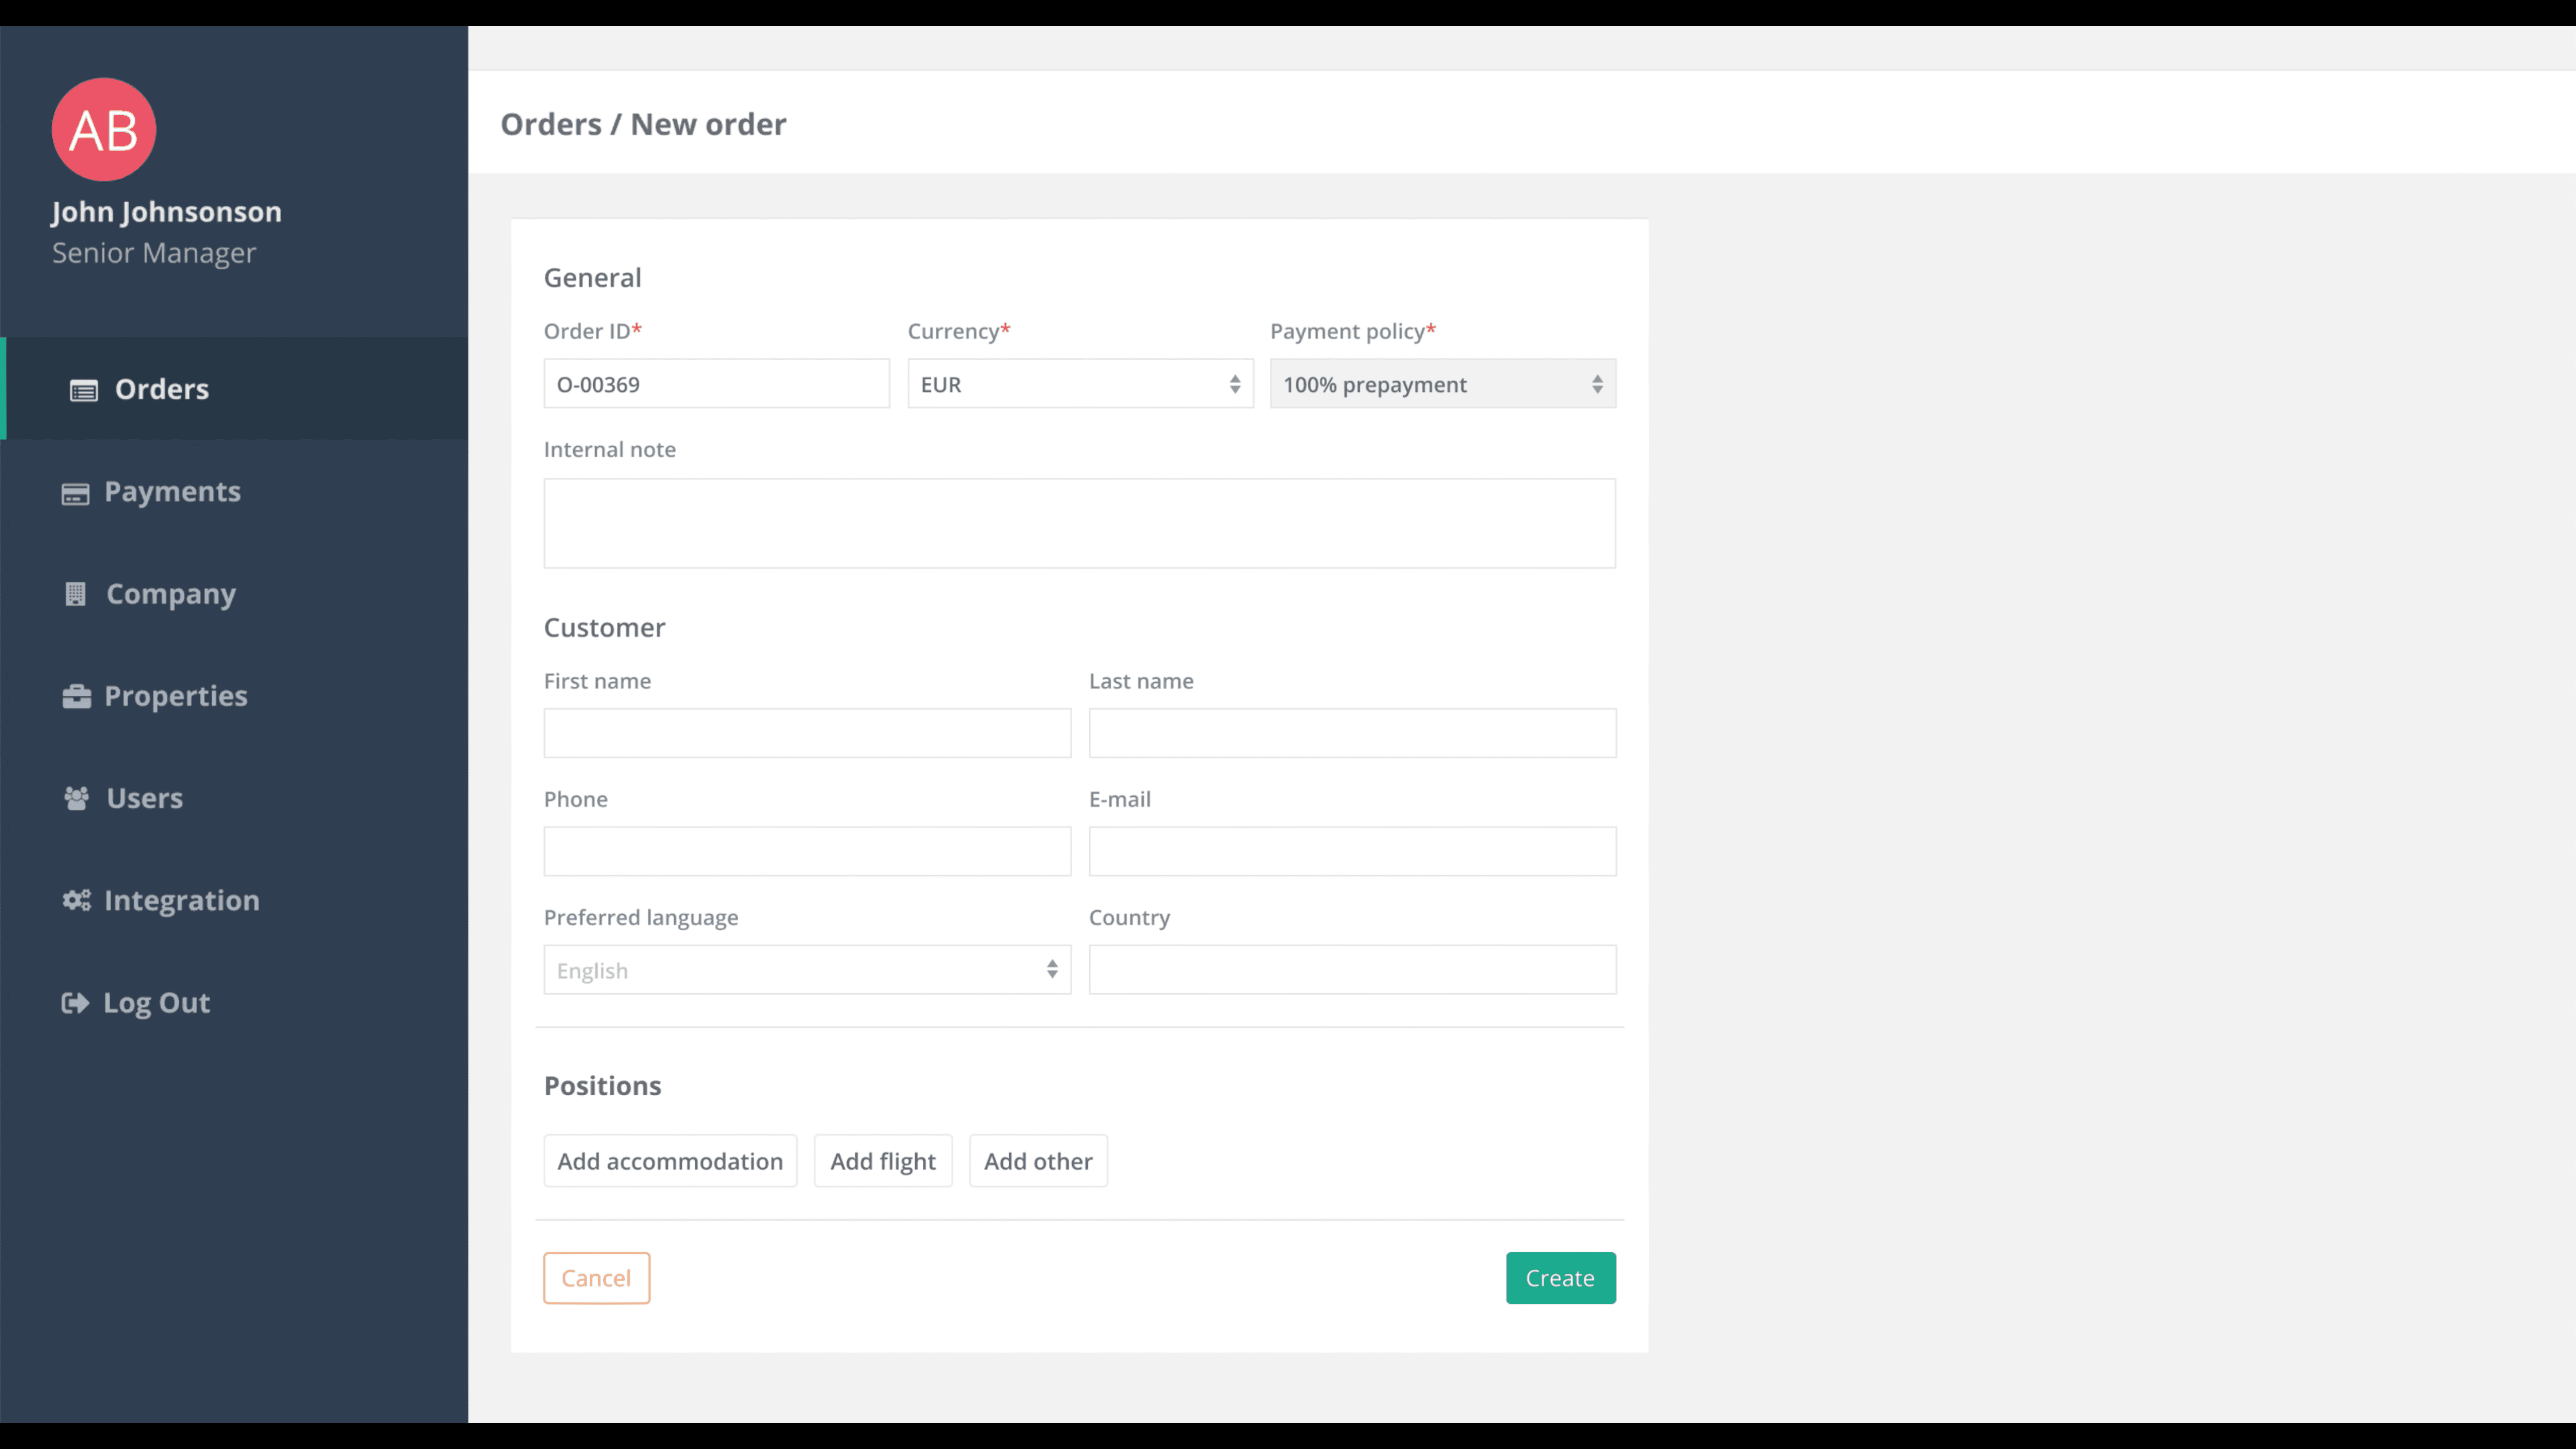Viewport: 2576px width, 1449px height.
Task: Click the Order ID label
Action: coord(592,331)
